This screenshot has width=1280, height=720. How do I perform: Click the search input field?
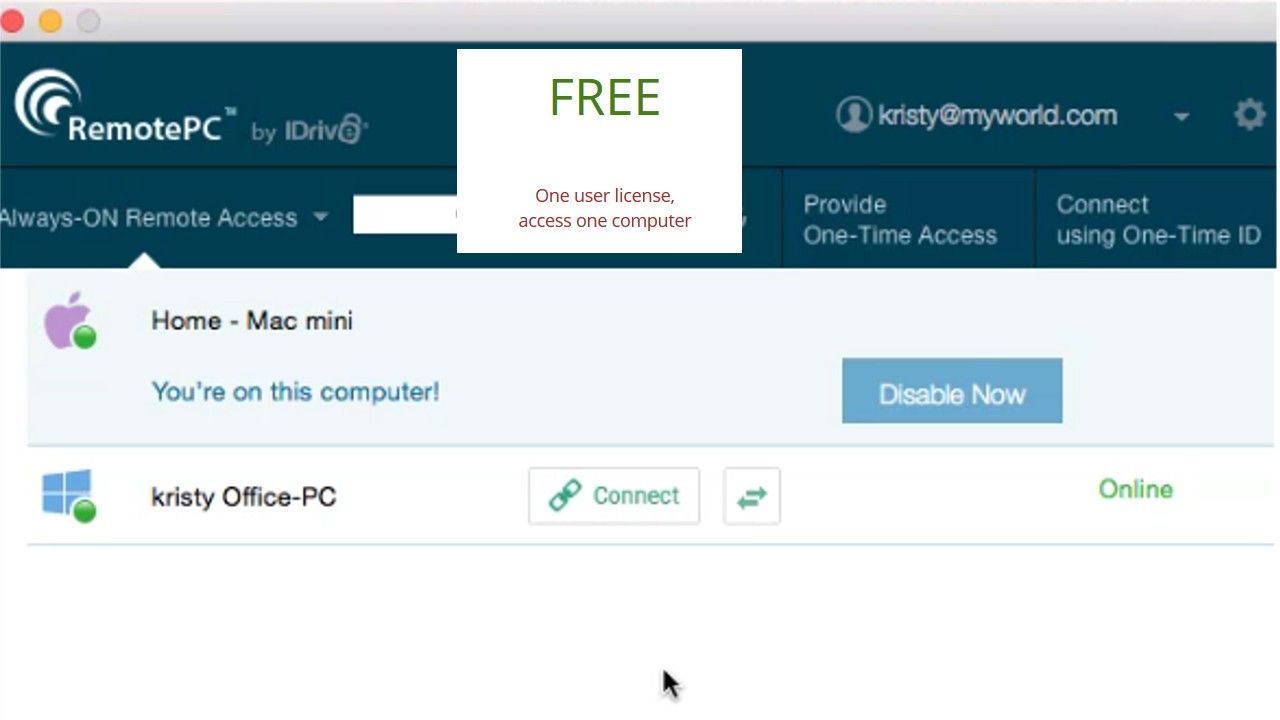point(405,215)
